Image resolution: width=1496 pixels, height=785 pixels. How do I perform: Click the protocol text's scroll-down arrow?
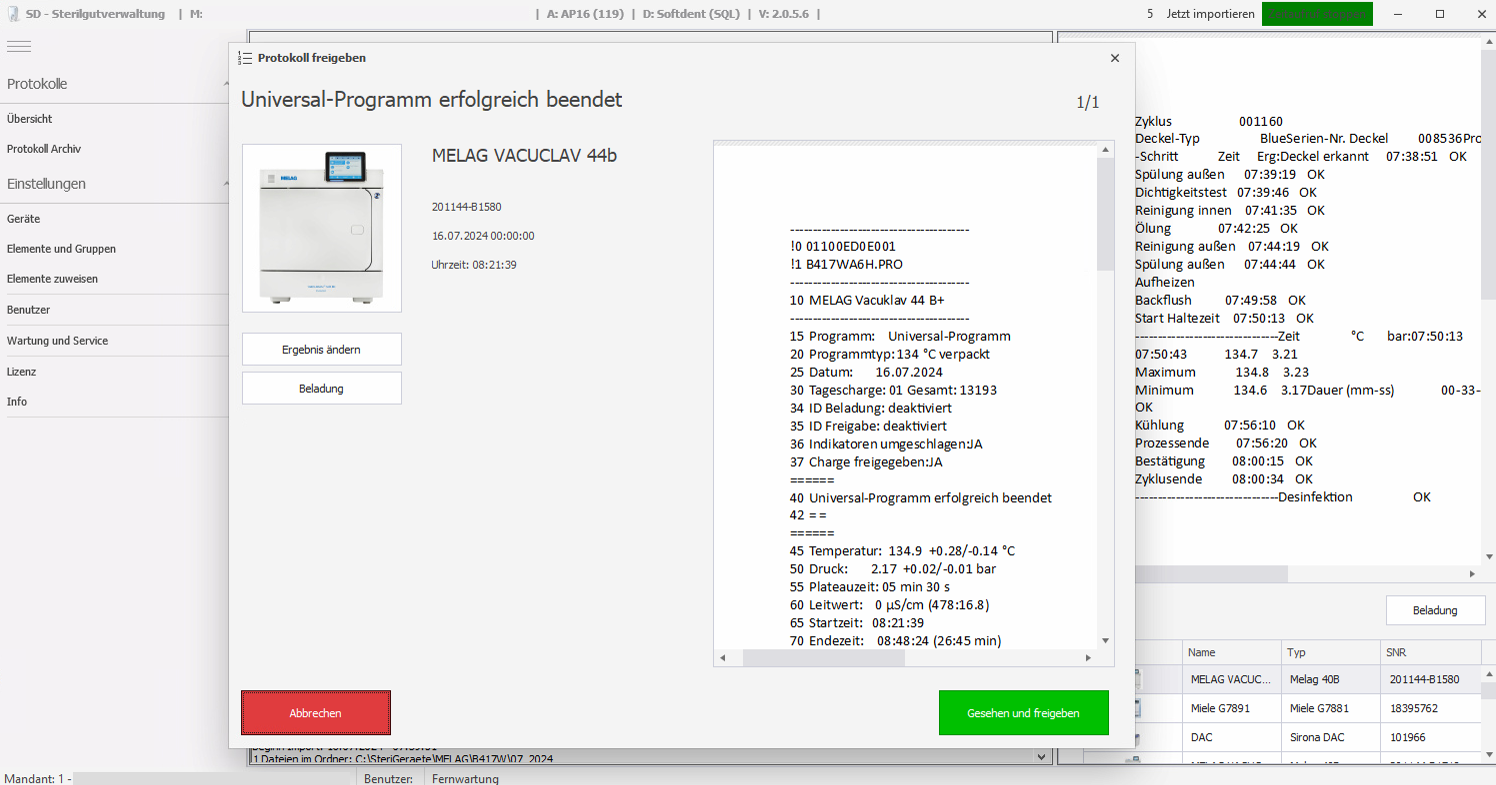click(x=1105, y=640)
